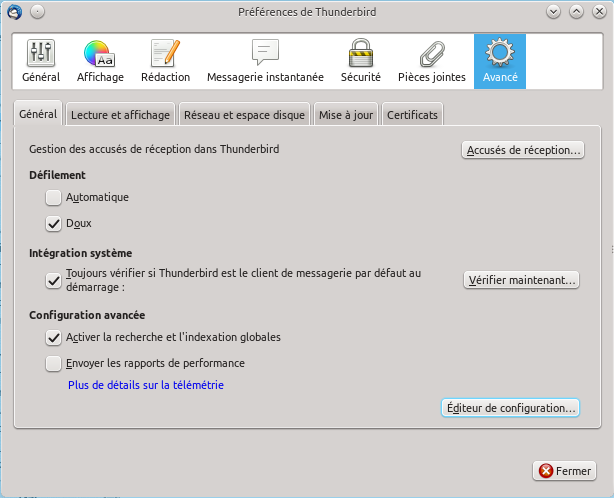Screen dimensions: 614x498
Task: Switch to the Général sub-tab
Action: point(38,114)
